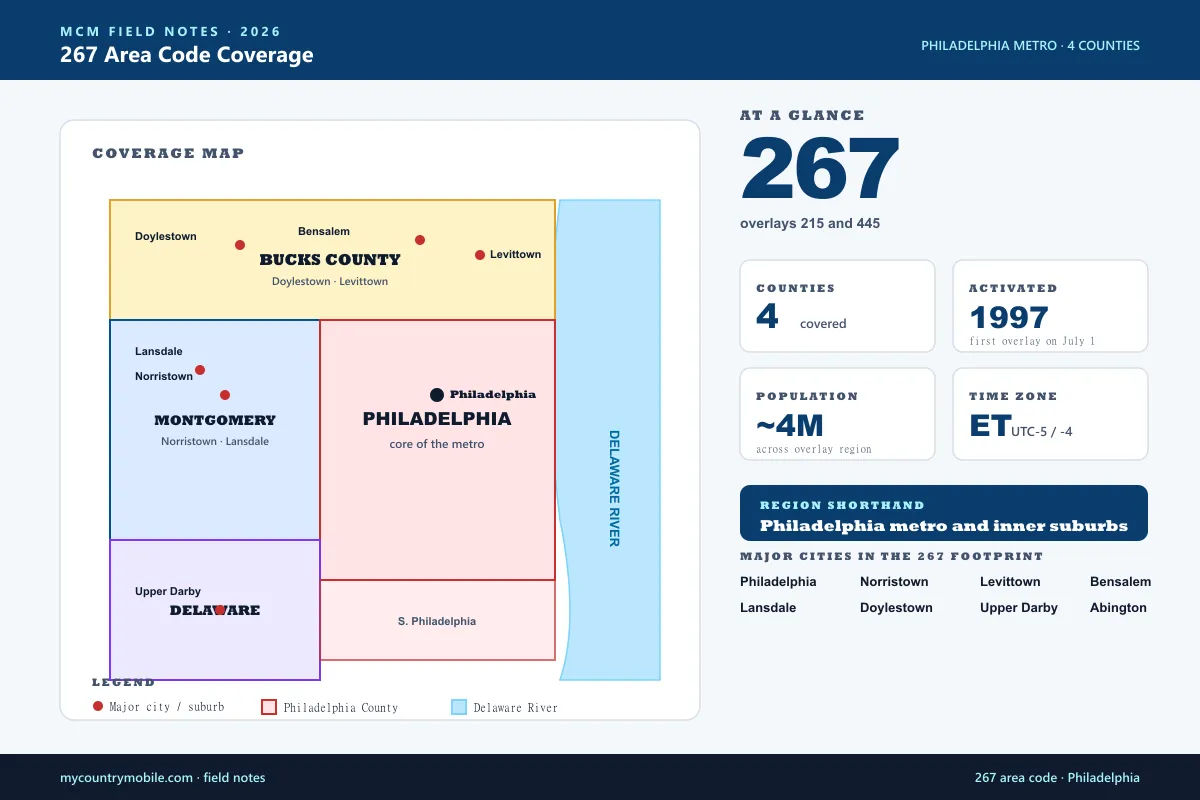This screenshot has height=800, width=1200.
Task: Click the LEGEND heading
Action: (x=124, y=682)
